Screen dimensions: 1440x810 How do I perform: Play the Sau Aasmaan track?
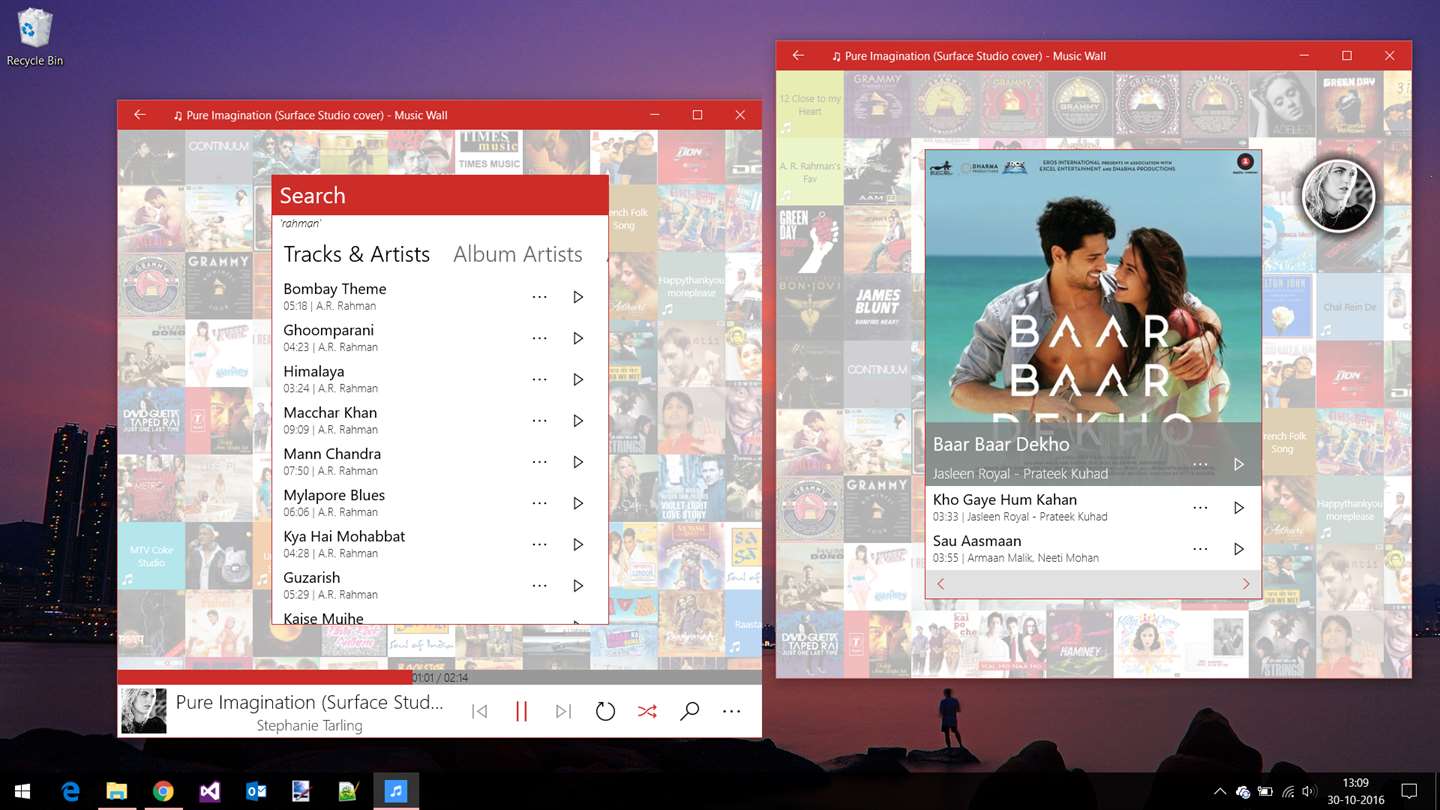1238,549
